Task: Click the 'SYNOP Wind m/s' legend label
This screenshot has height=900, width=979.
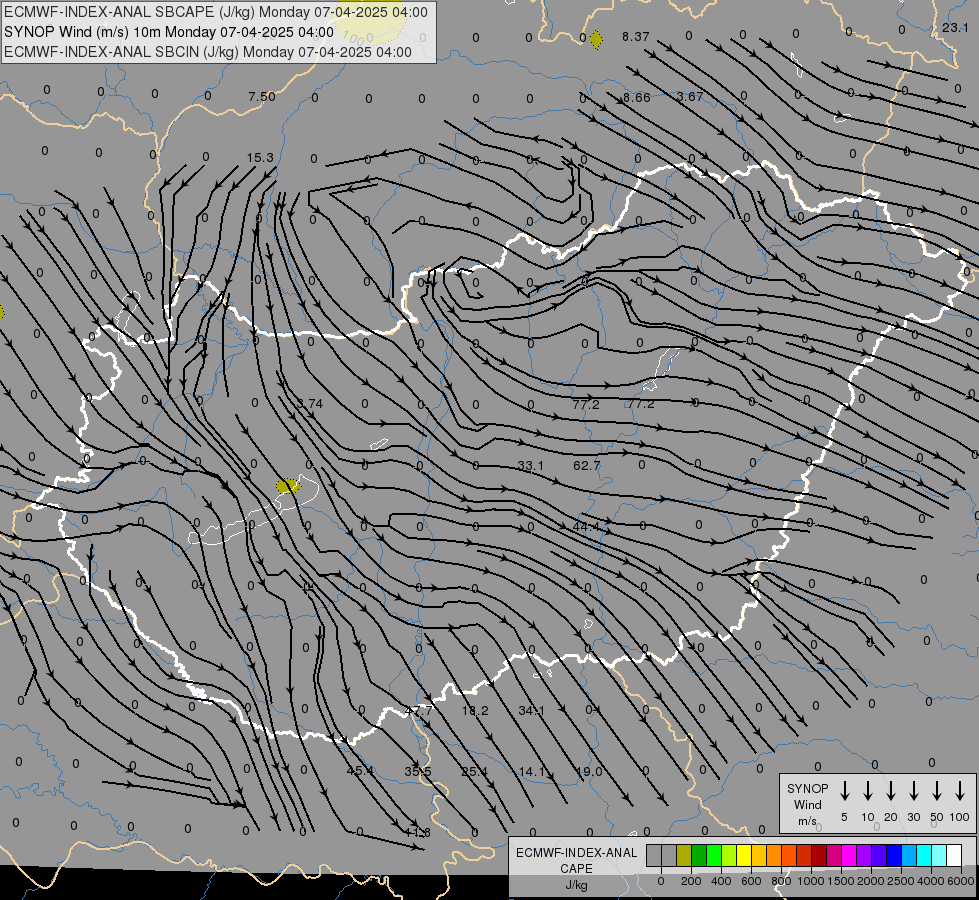Action: click(x=807, y=804)
